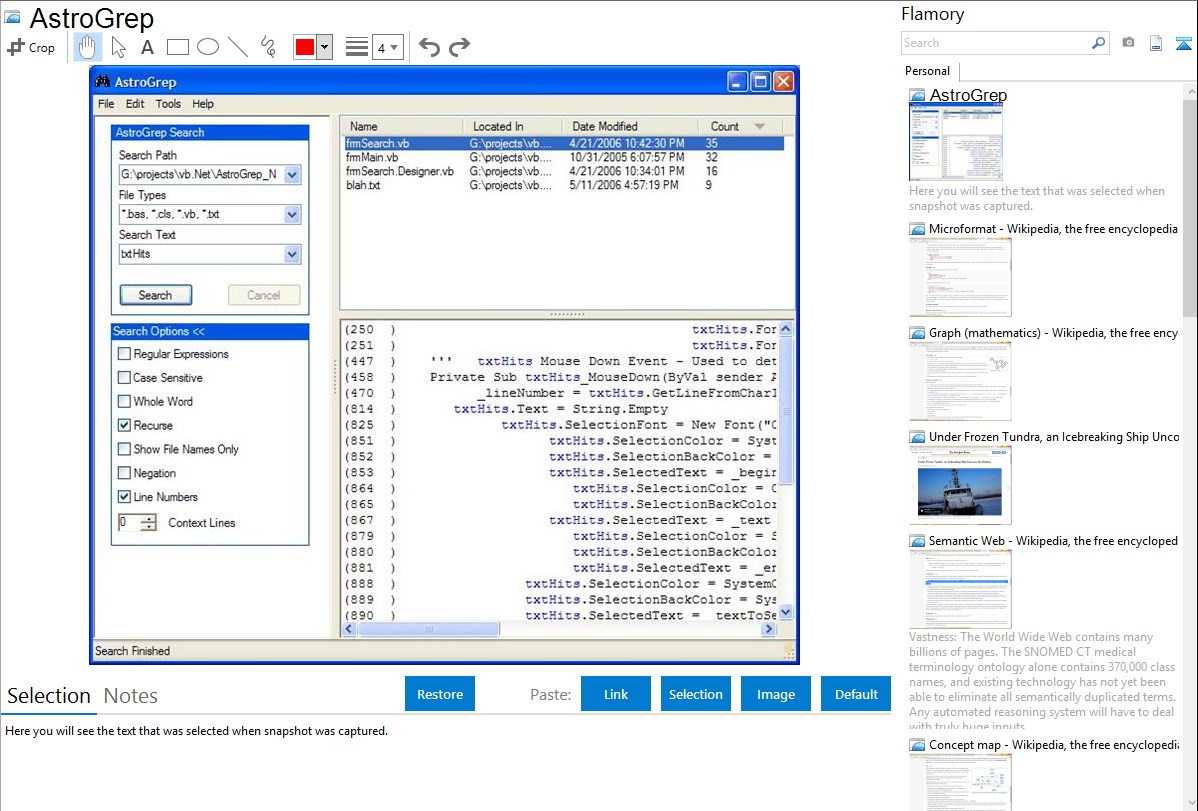Sort results by Located In column
1198x811 pixels.
pos(513,126)
